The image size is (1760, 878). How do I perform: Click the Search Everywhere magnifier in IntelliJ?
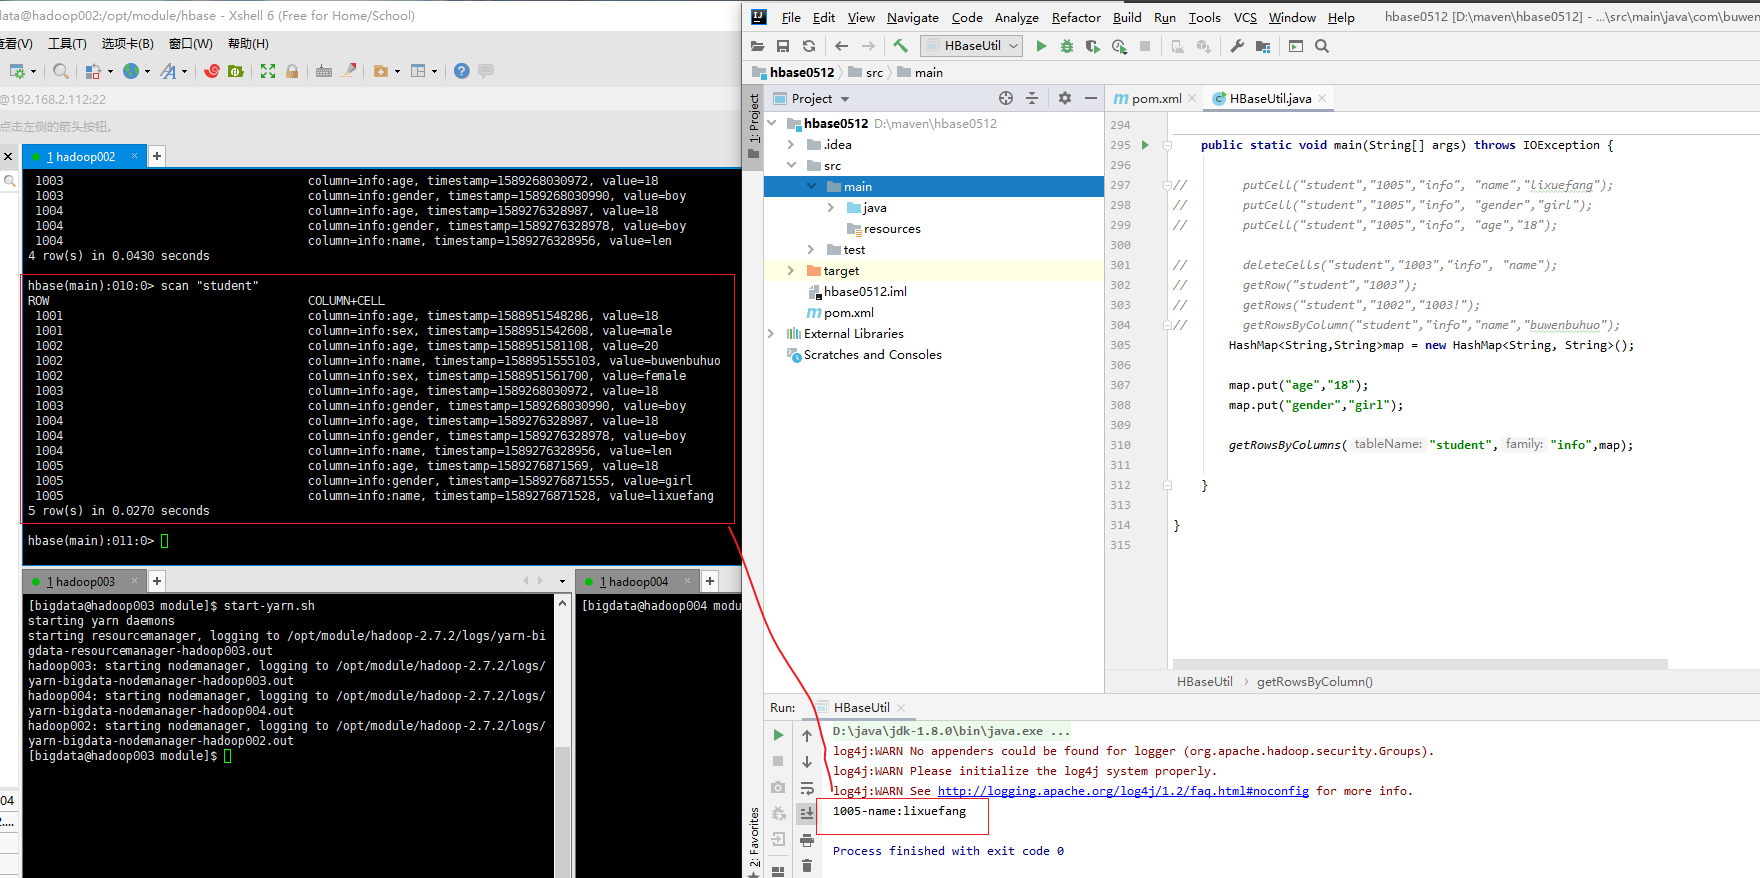(1322, 46)
